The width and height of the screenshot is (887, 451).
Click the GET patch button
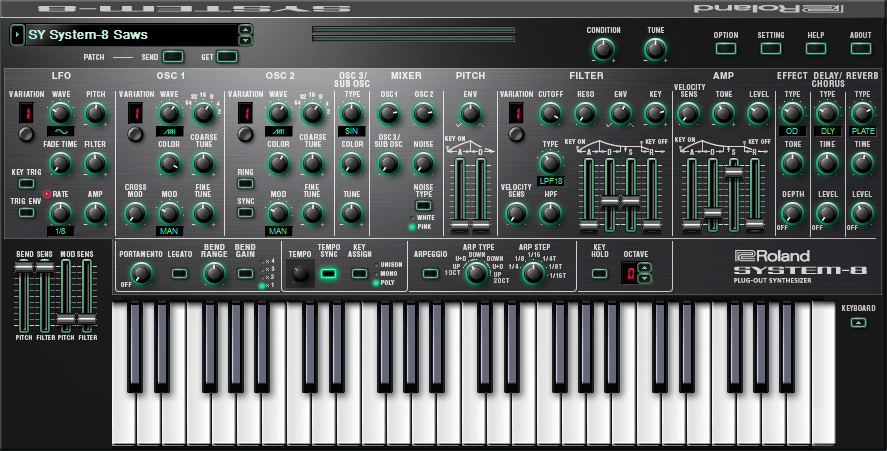pyautogui.click(x=226, y=57)
